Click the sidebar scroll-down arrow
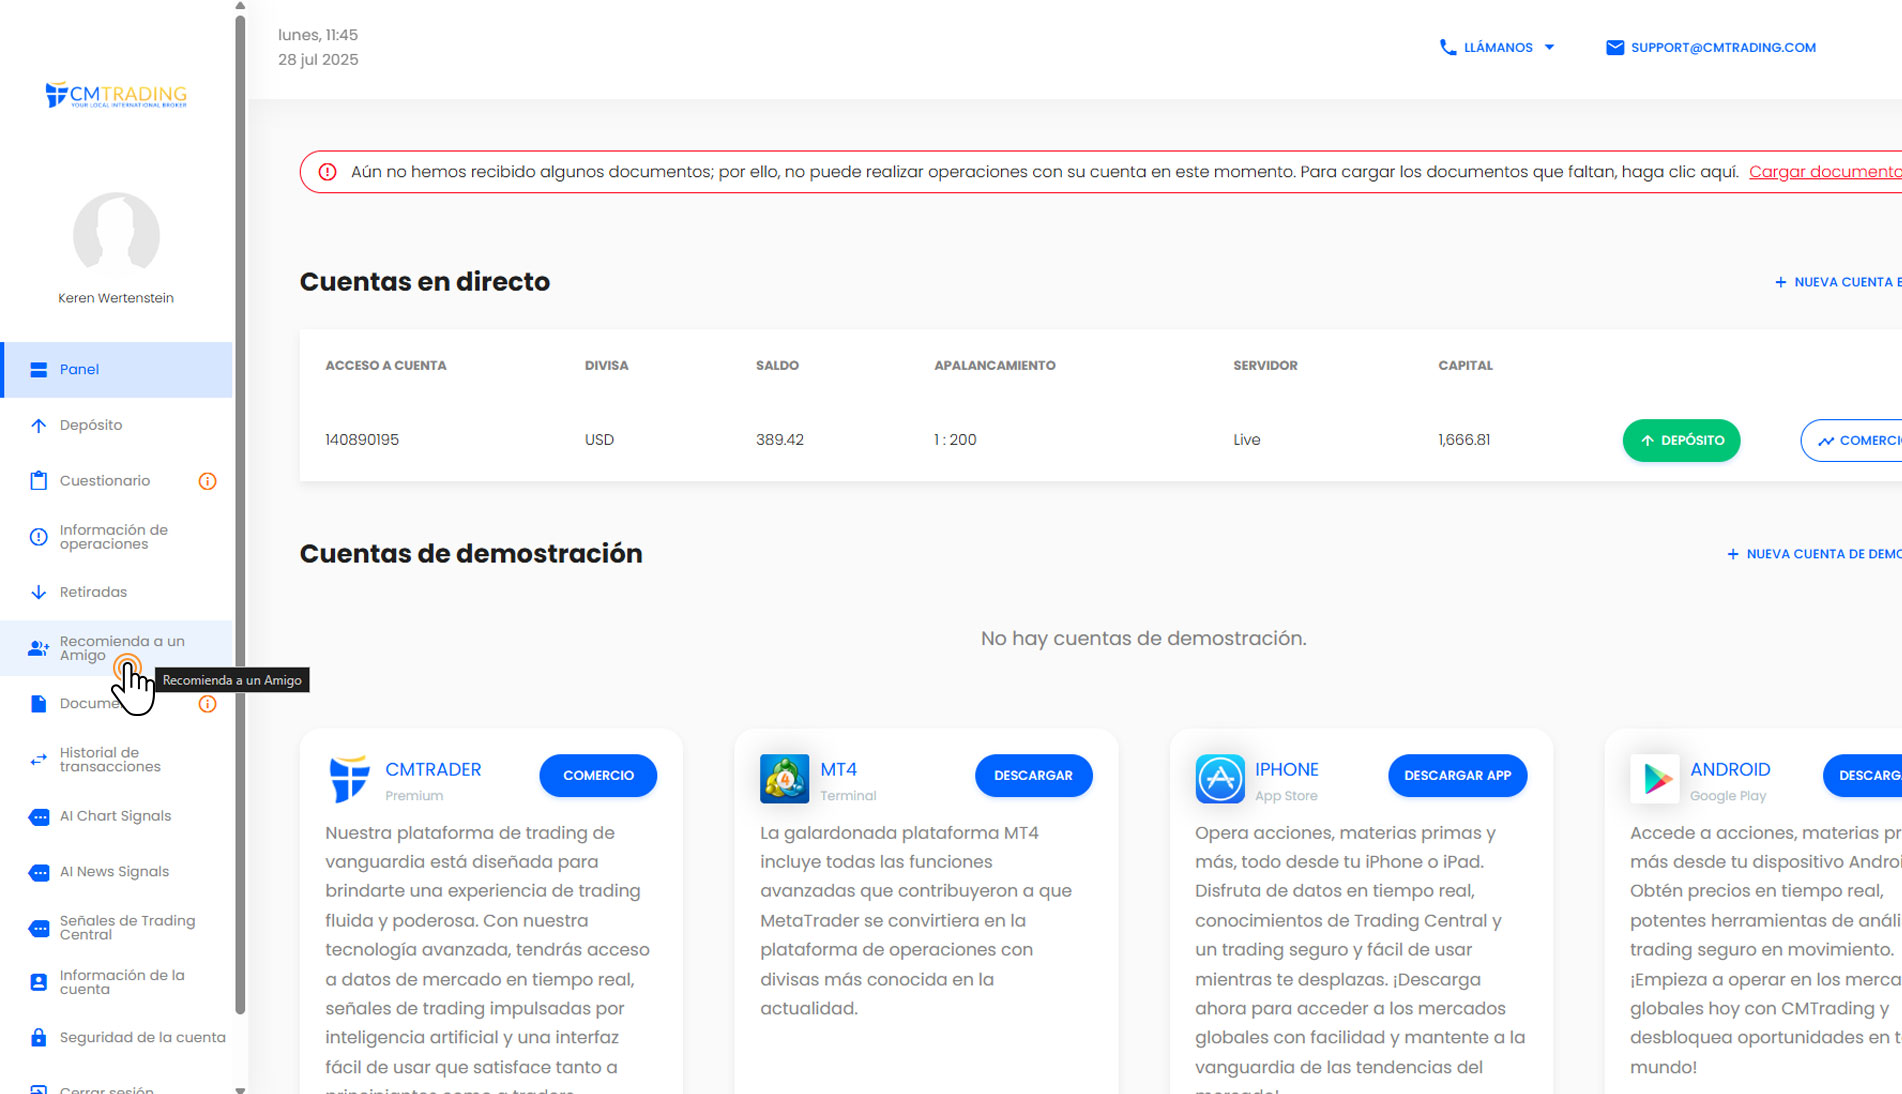Screen dimensions: 1902x1094 (x=240, y=1089)
